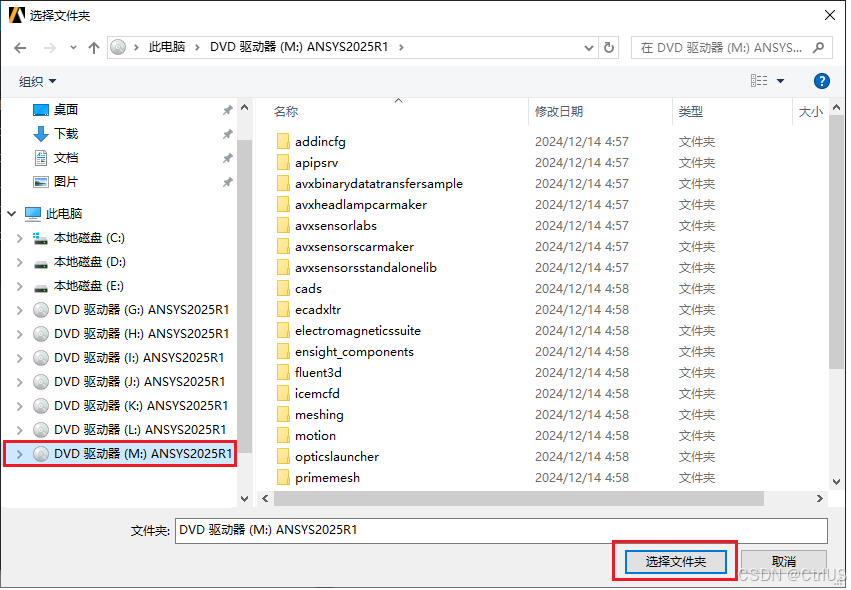
Task: Select the apipsrv folder icon
Action: coord(283,163)
